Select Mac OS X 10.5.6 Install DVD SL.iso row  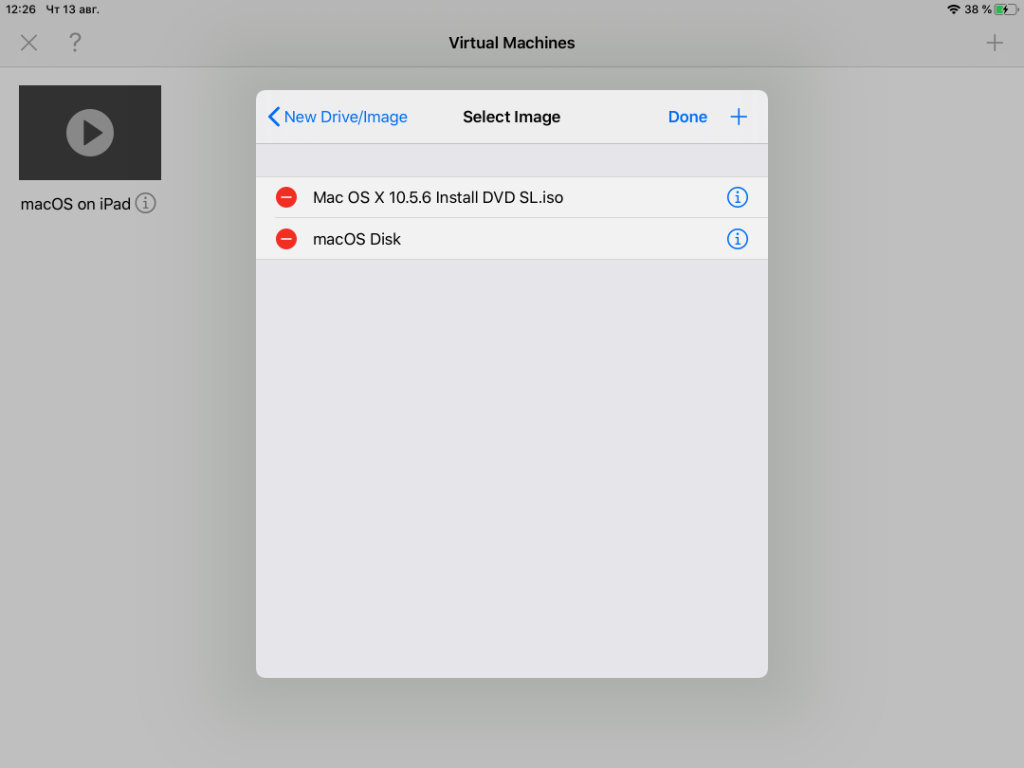click(x=511, y=197)
